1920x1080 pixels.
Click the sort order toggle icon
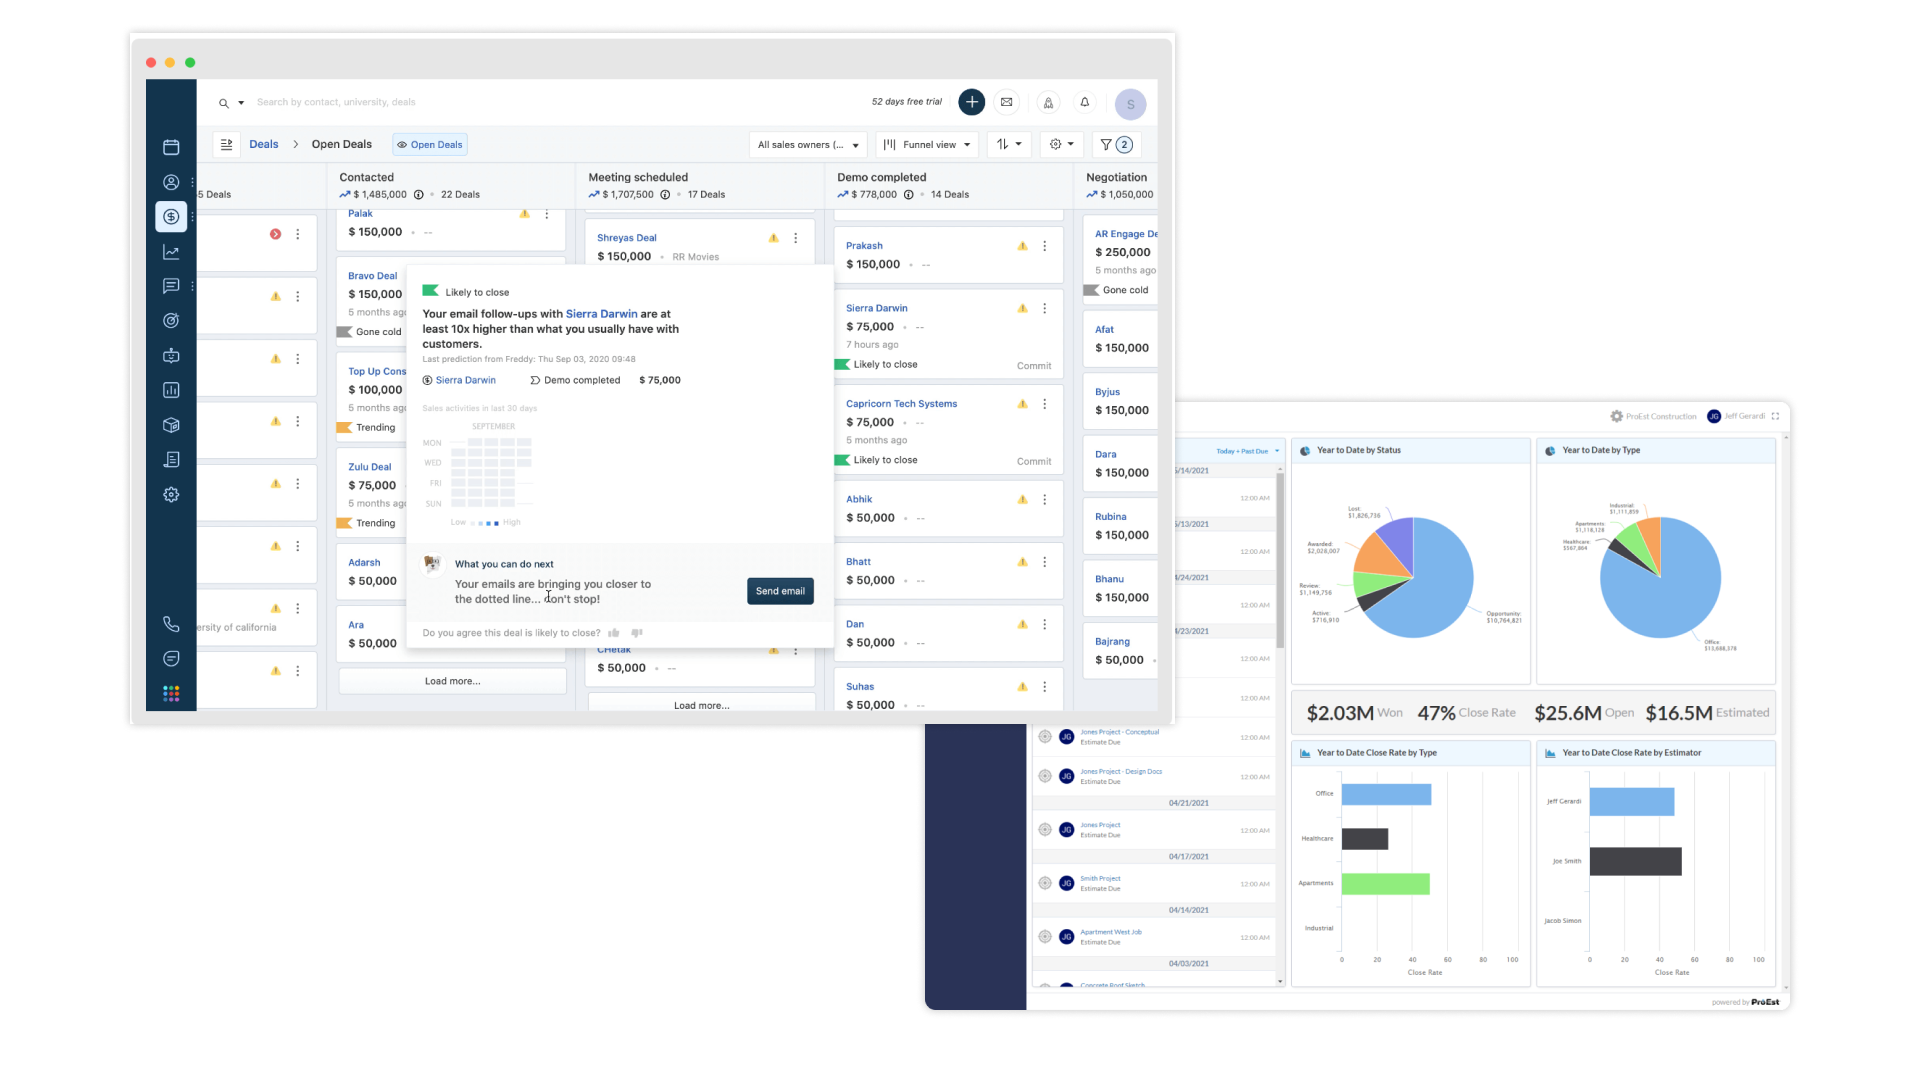point(1006,144)
